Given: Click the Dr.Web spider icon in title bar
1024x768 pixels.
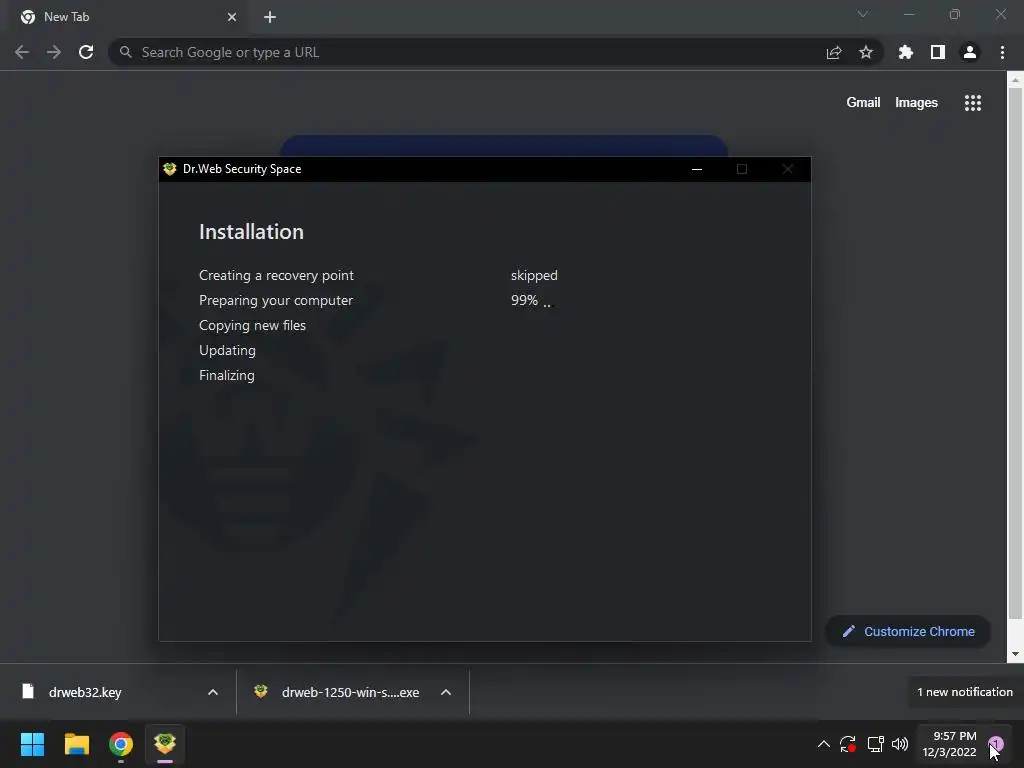Looking at the screenshot, I should tap(170, 169).
